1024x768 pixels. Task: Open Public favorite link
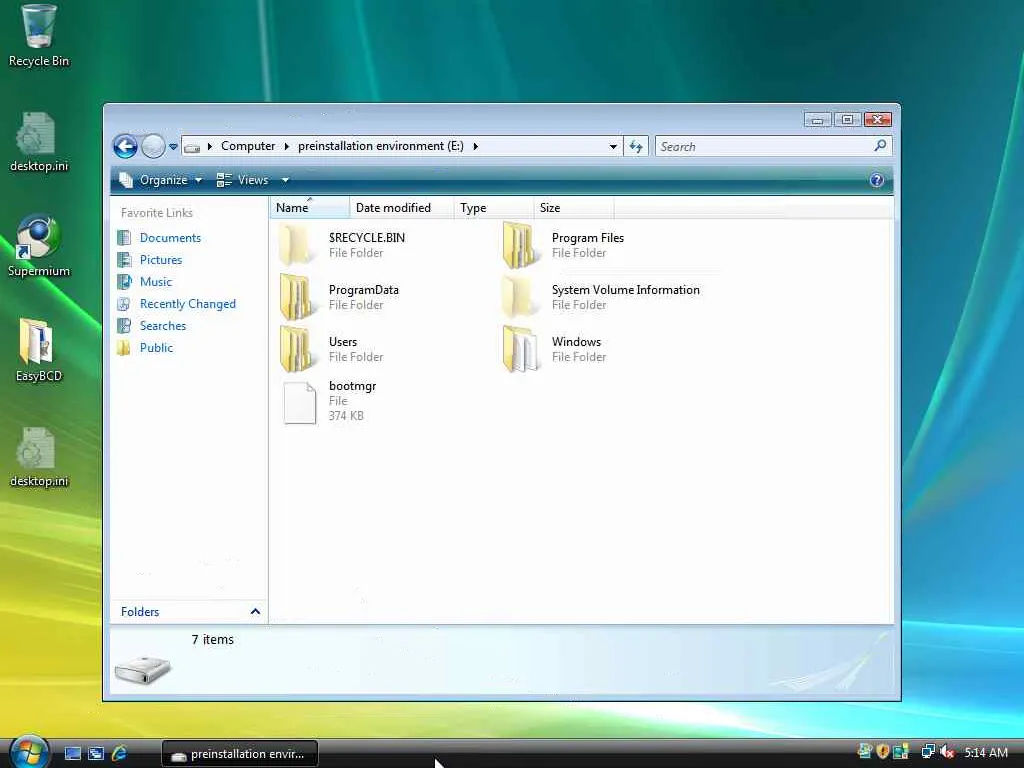pos(156,348)
